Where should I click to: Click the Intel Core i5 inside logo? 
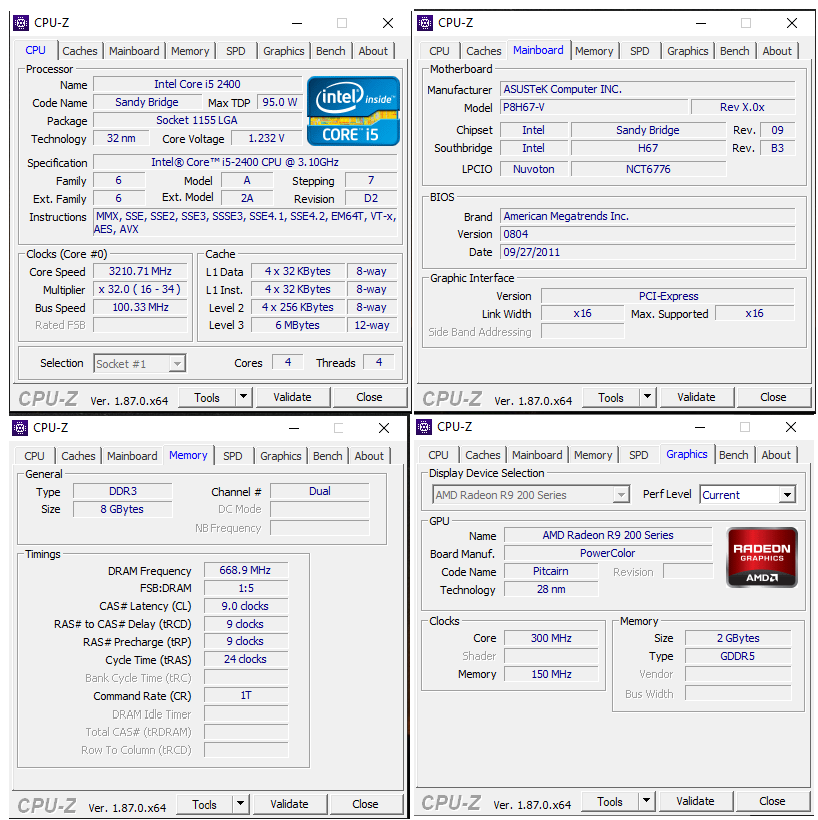[353, 110]
